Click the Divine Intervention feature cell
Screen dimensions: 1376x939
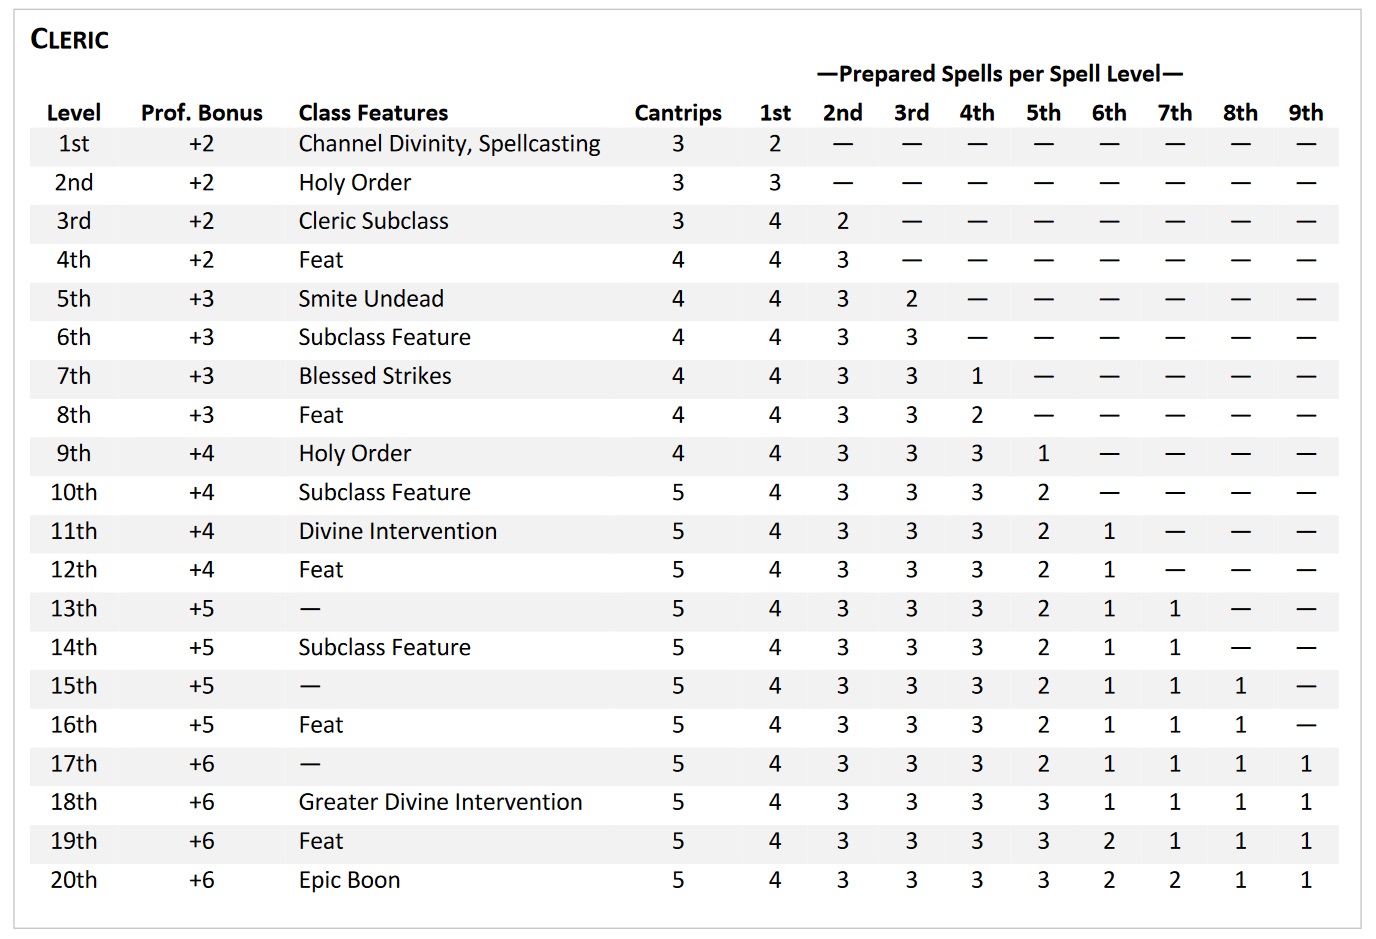tap(398, 531)
